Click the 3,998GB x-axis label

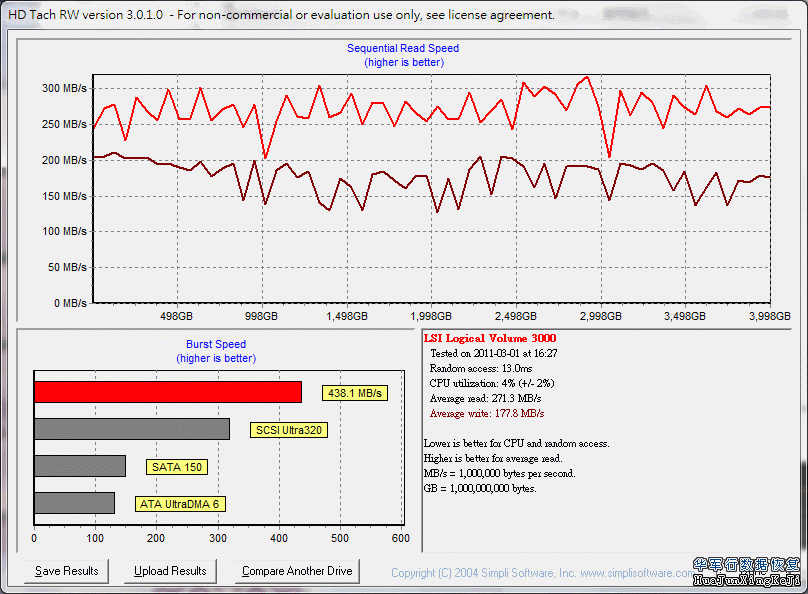coord(770,316)
